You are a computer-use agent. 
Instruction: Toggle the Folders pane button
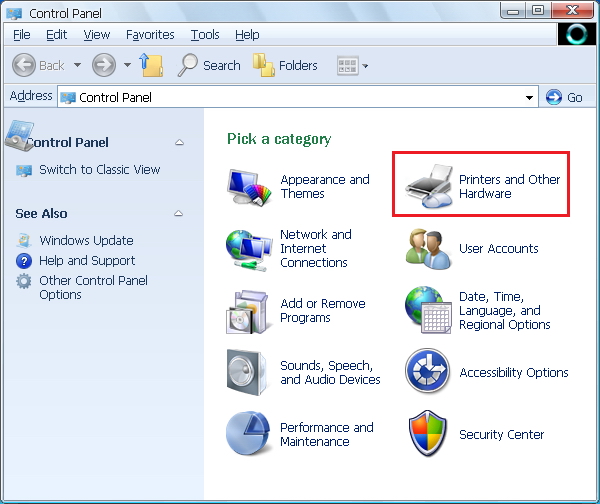pos(285,65)
